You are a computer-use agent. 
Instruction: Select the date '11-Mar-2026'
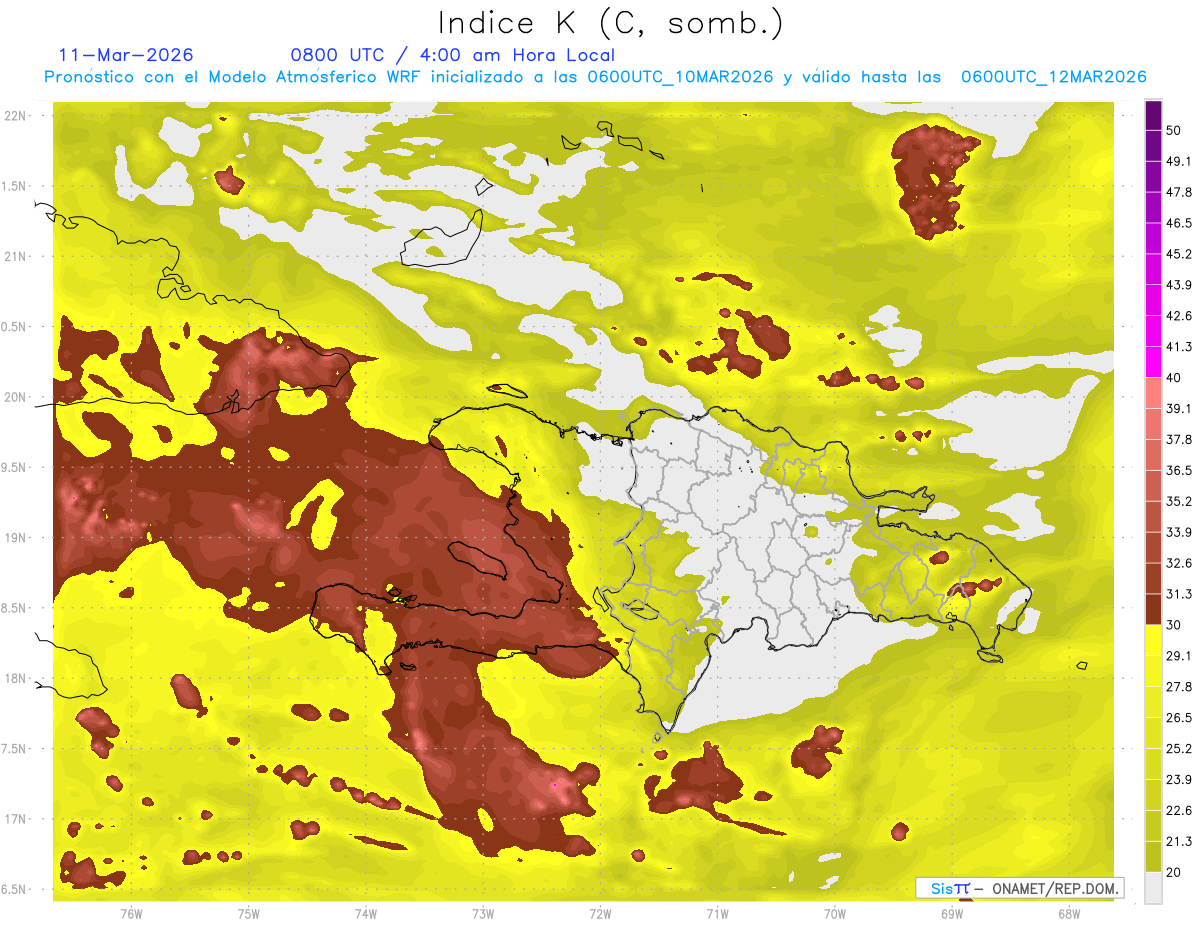(x=126, y=55)
